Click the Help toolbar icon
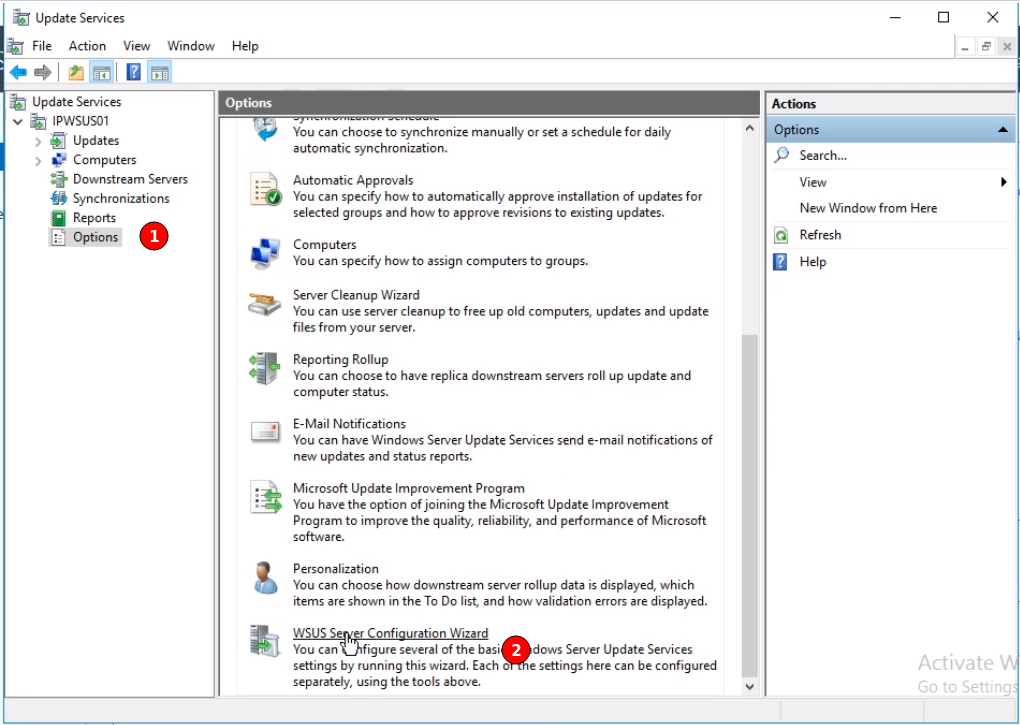1020x725 pixels. pyautogui.click(x=133, y=72)
